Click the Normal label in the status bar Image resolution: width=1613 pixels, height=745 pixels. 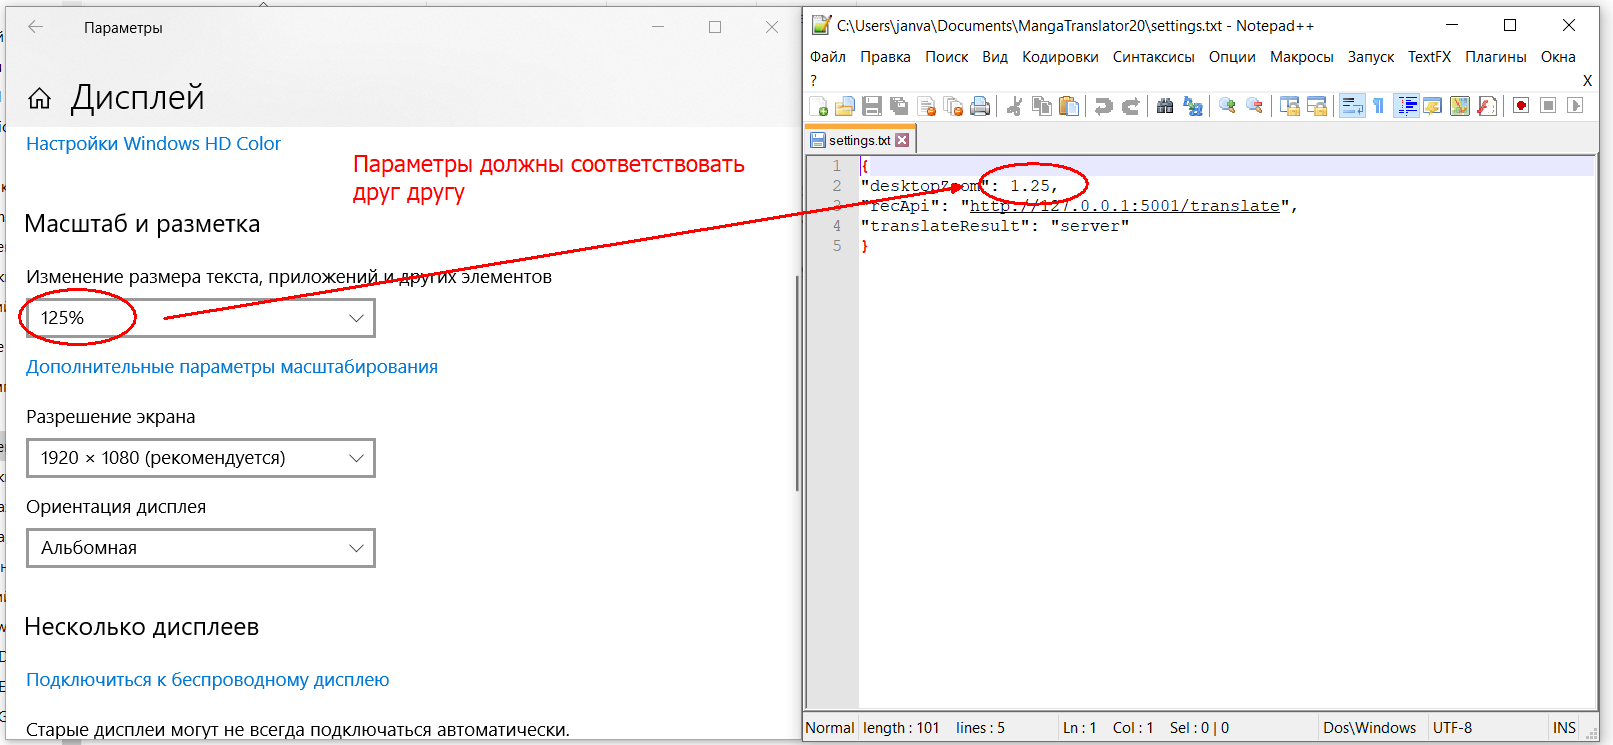(830, 728)
